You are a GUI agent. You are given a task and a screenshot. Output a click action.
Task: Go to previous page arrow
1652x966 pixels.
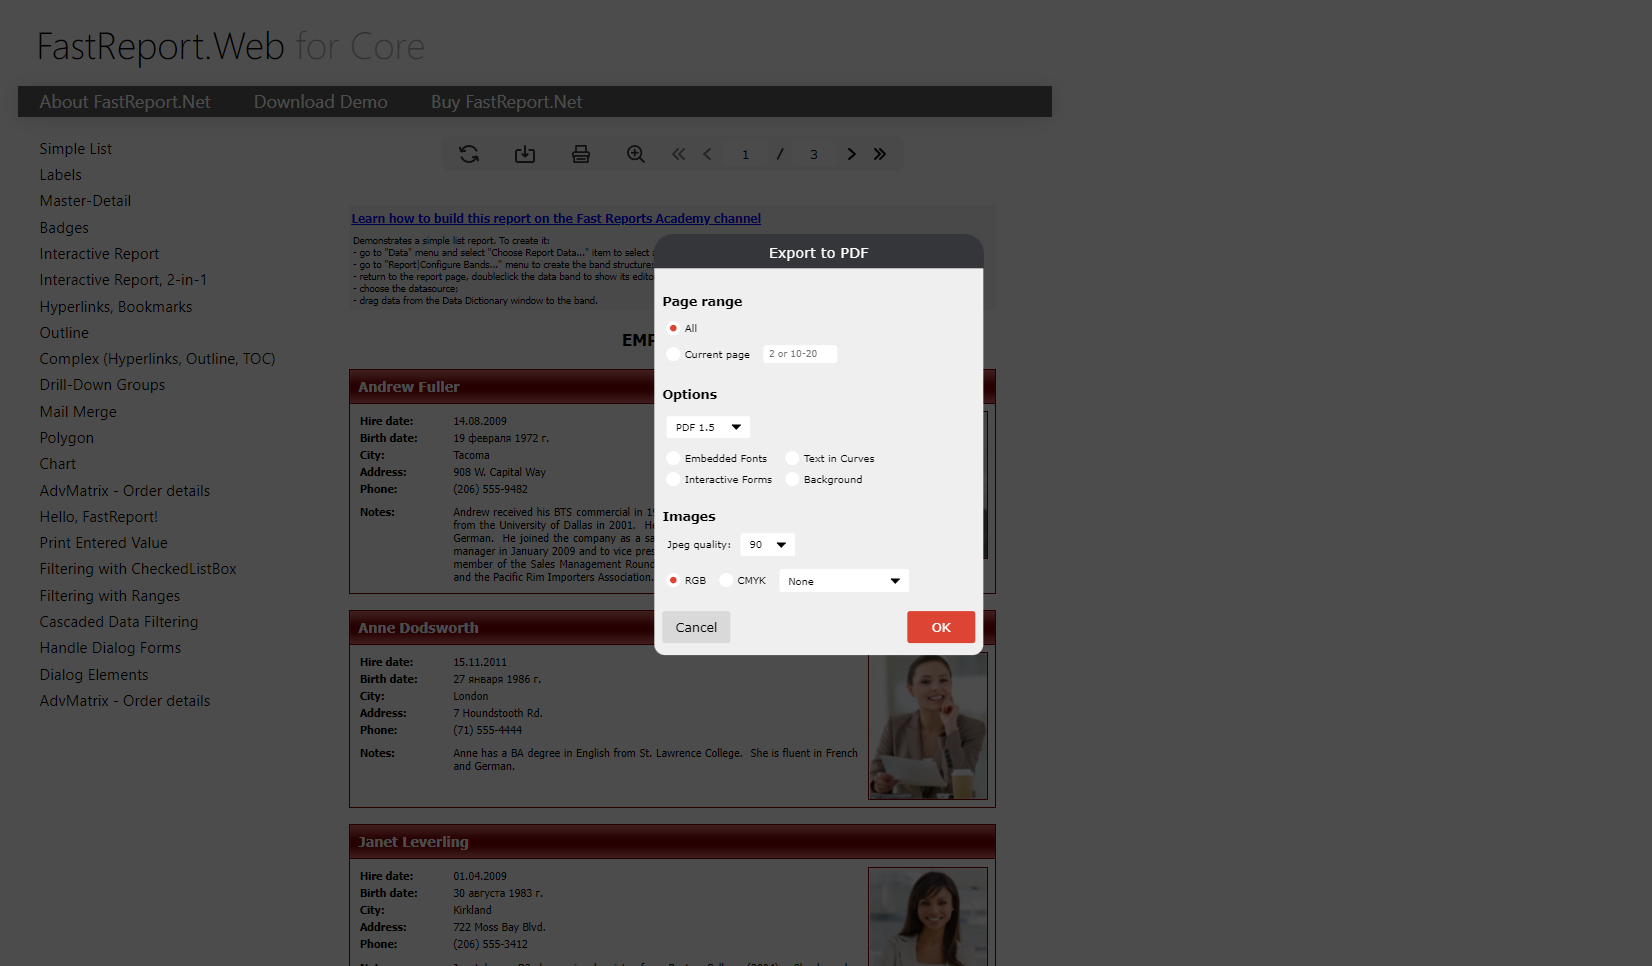[708, 154]
